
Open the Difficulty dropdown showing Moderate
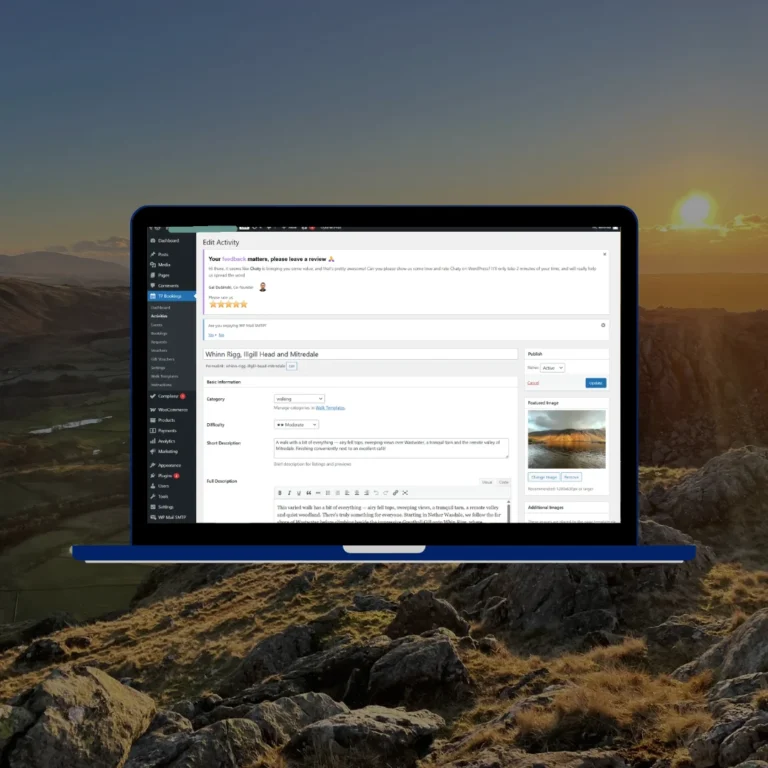pyautogui.click(x=296, y=425)
